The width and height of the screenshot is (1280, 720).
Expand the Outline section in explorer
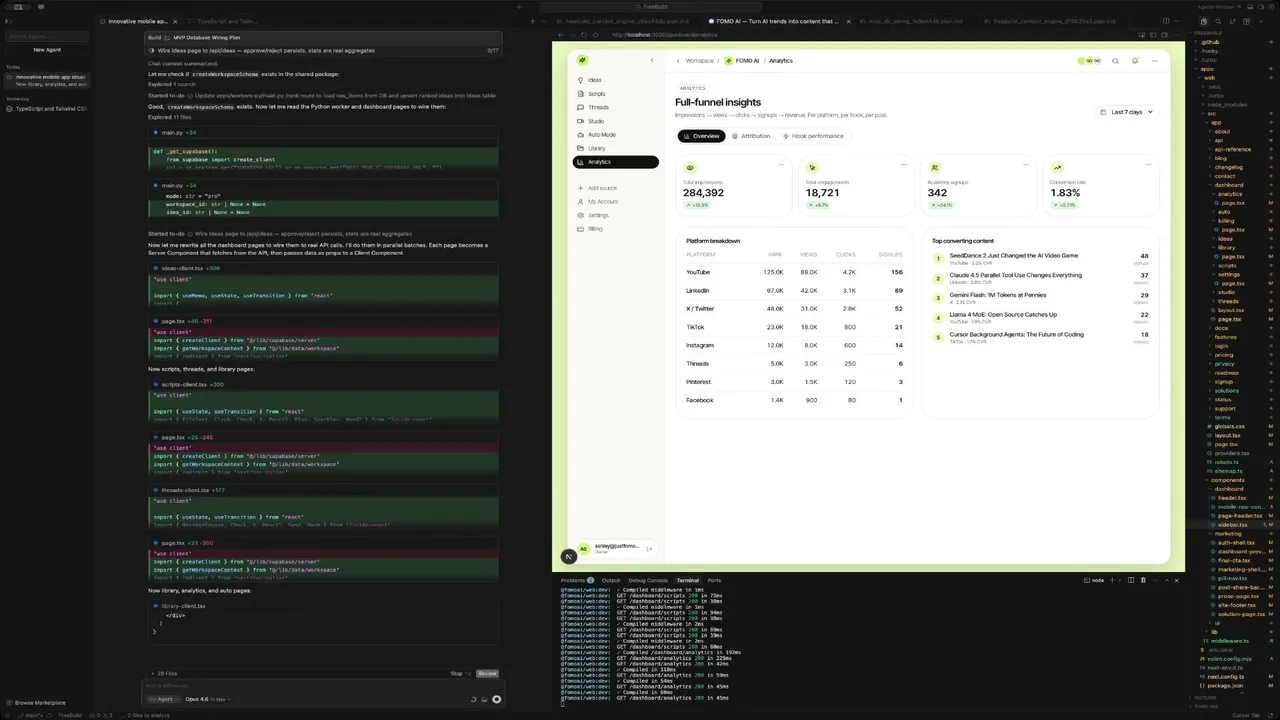1211,698
